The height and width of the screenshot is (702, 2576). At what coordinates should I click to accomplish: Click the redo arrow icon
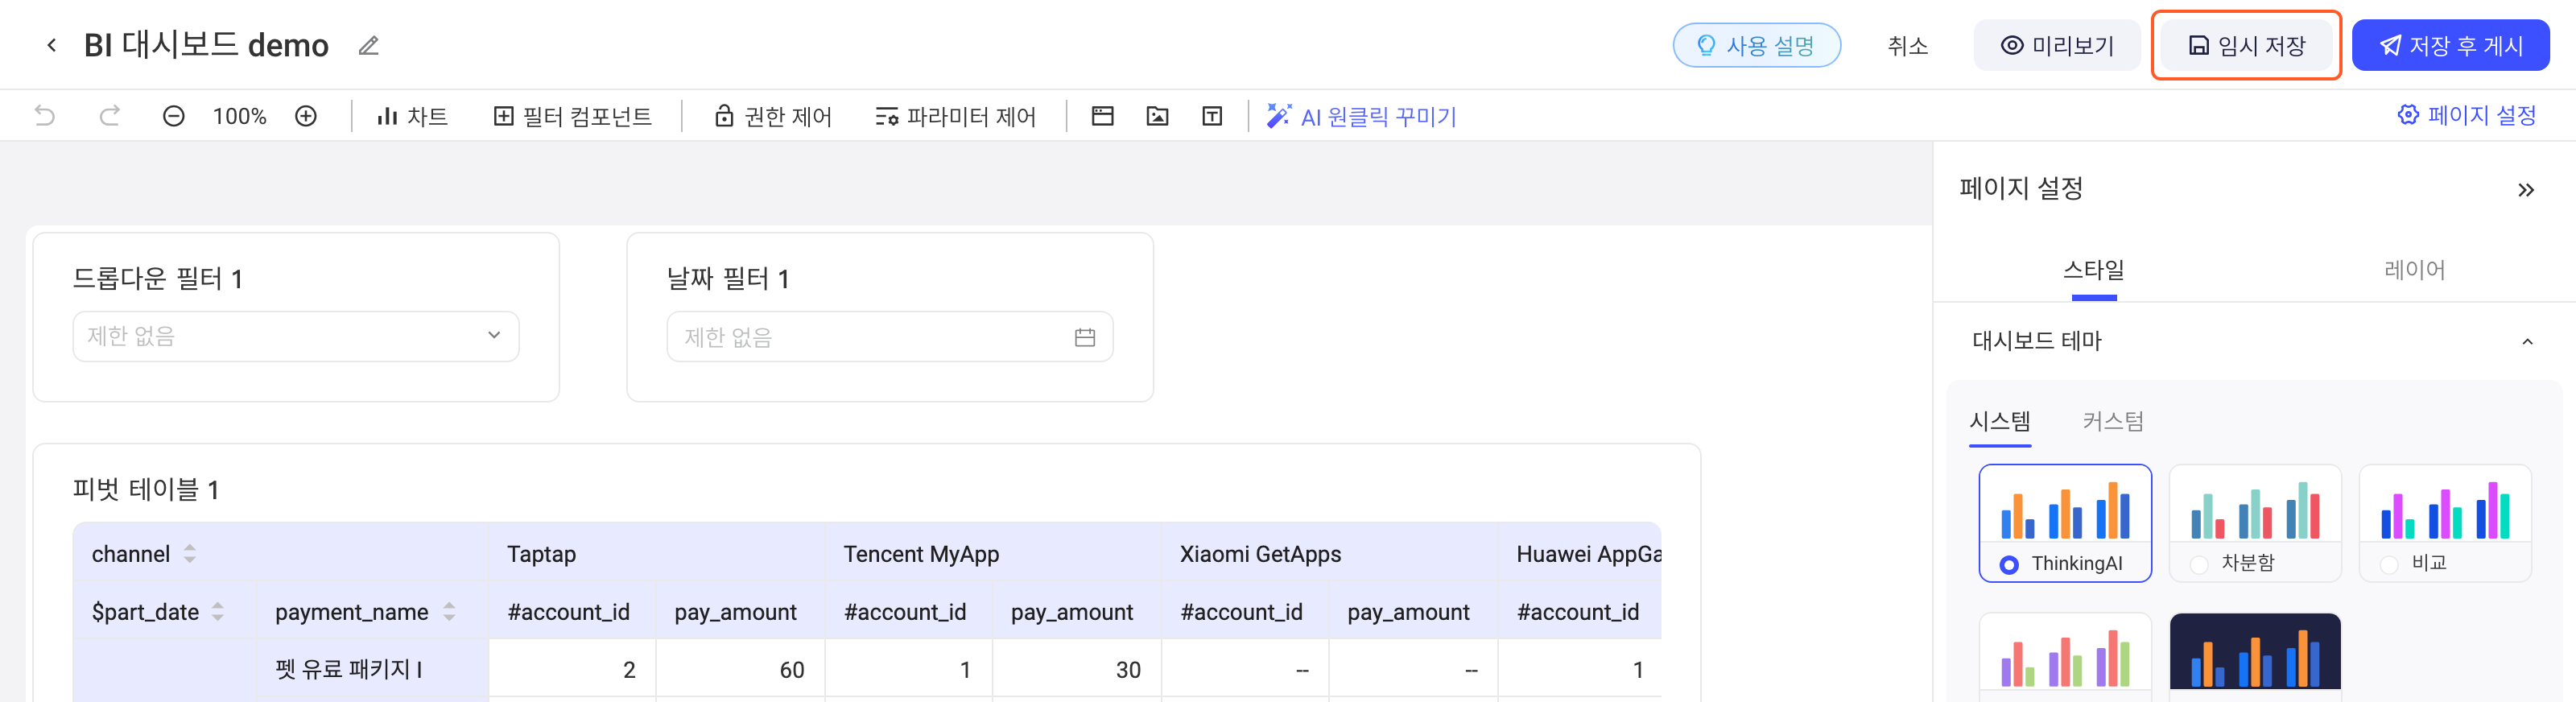110,116
